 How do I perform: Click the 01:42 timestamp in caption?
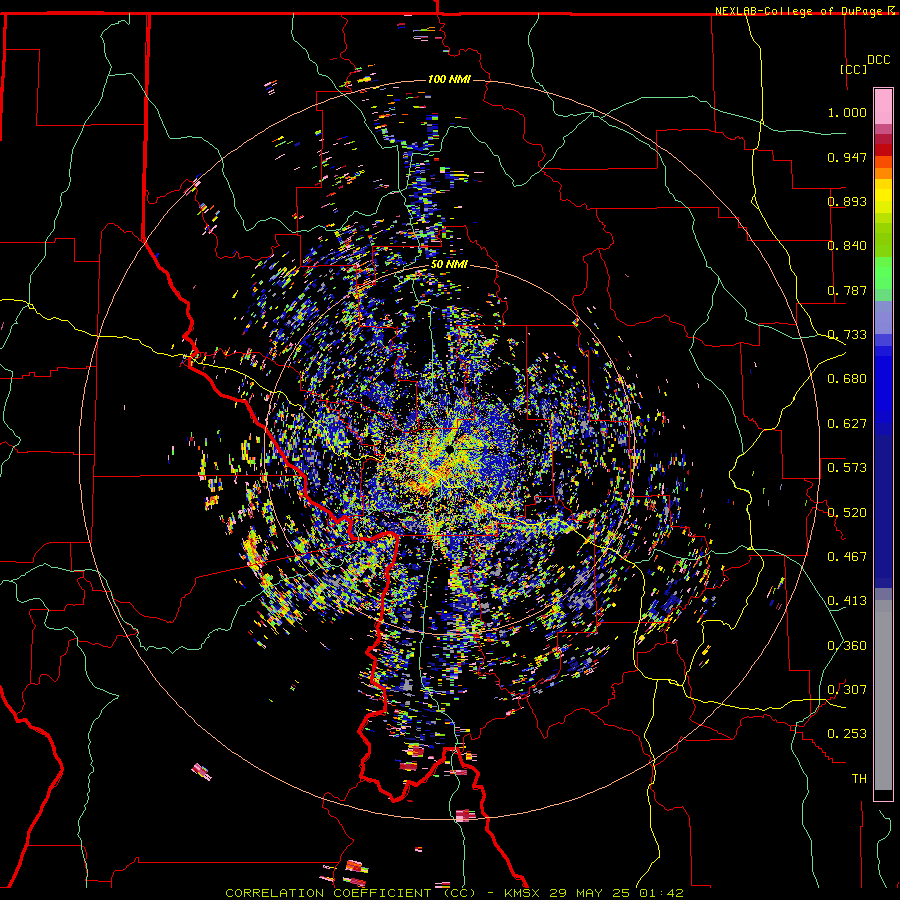click(662, 893)
